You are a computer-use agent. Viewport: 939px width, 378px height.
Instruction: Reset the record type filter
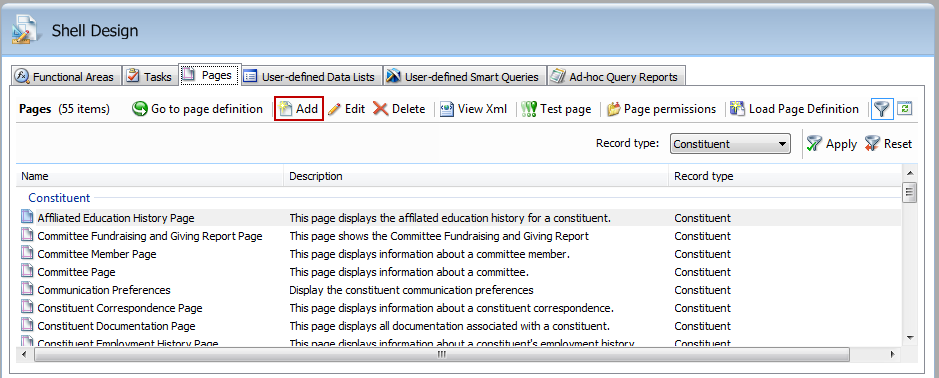click(x=889, y=144)
